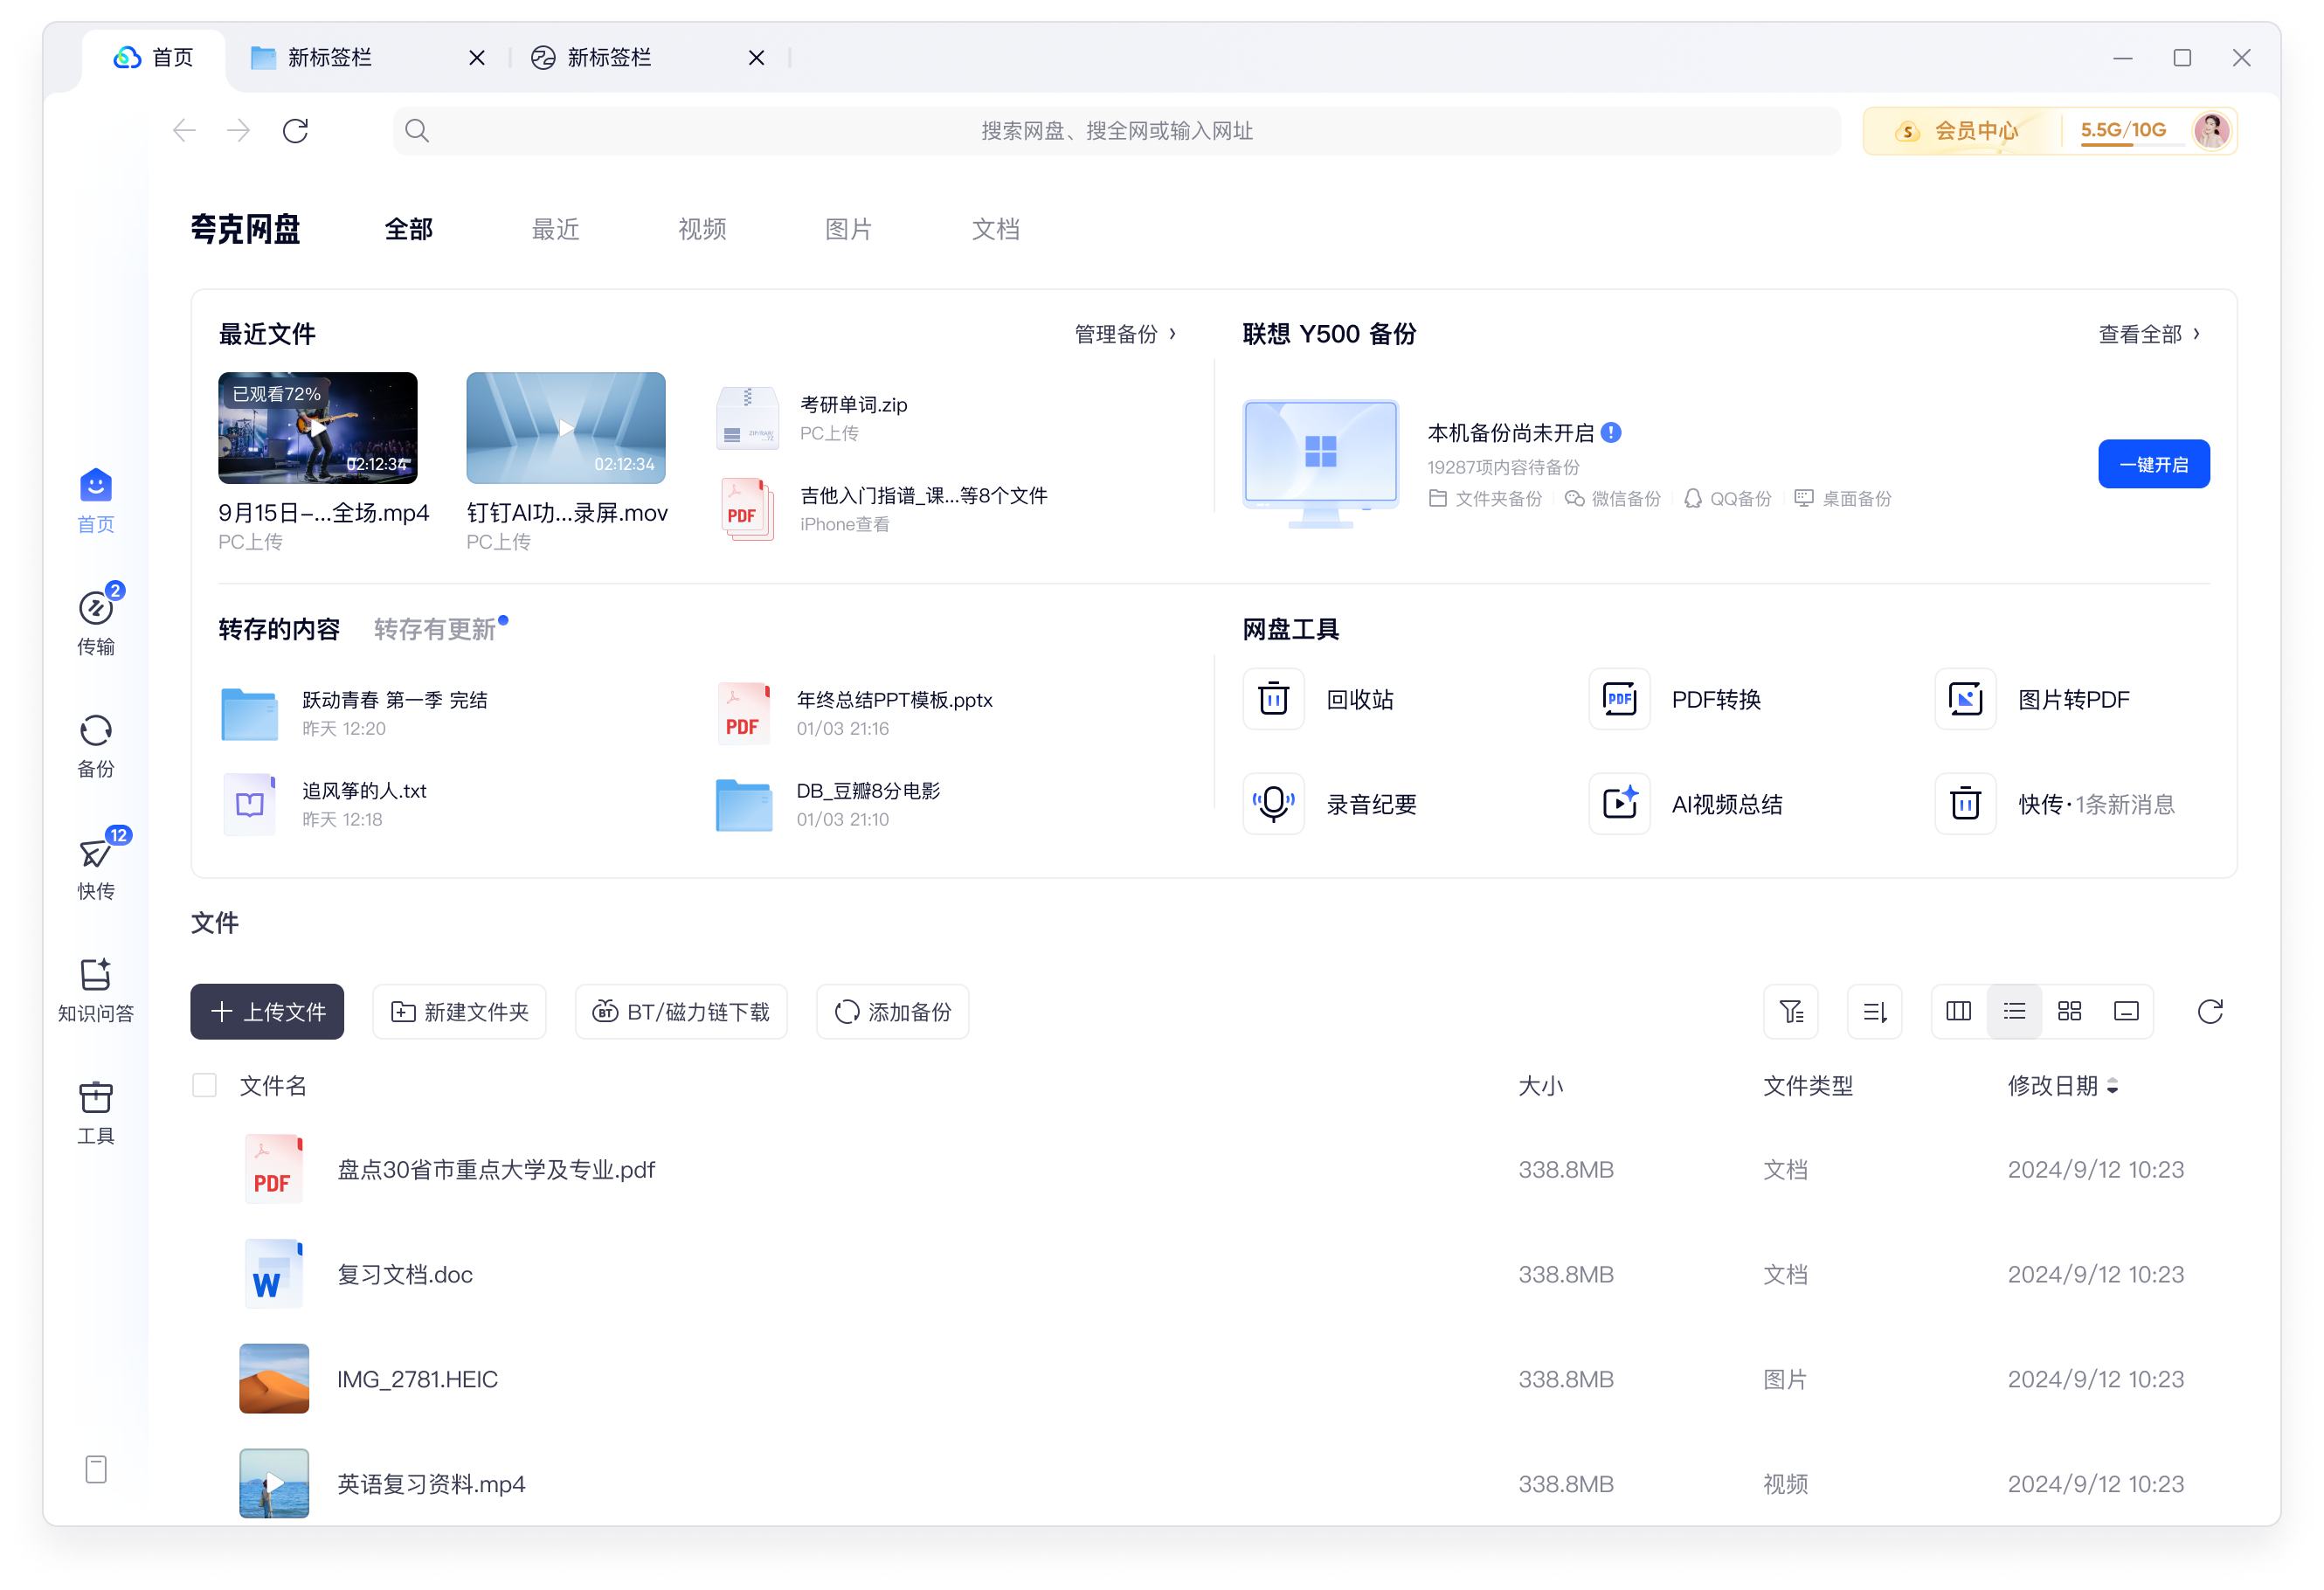Click the BT/磁力链下载 button
The width and height of the screenshot is (2324, 1590).
[681, 1012]
